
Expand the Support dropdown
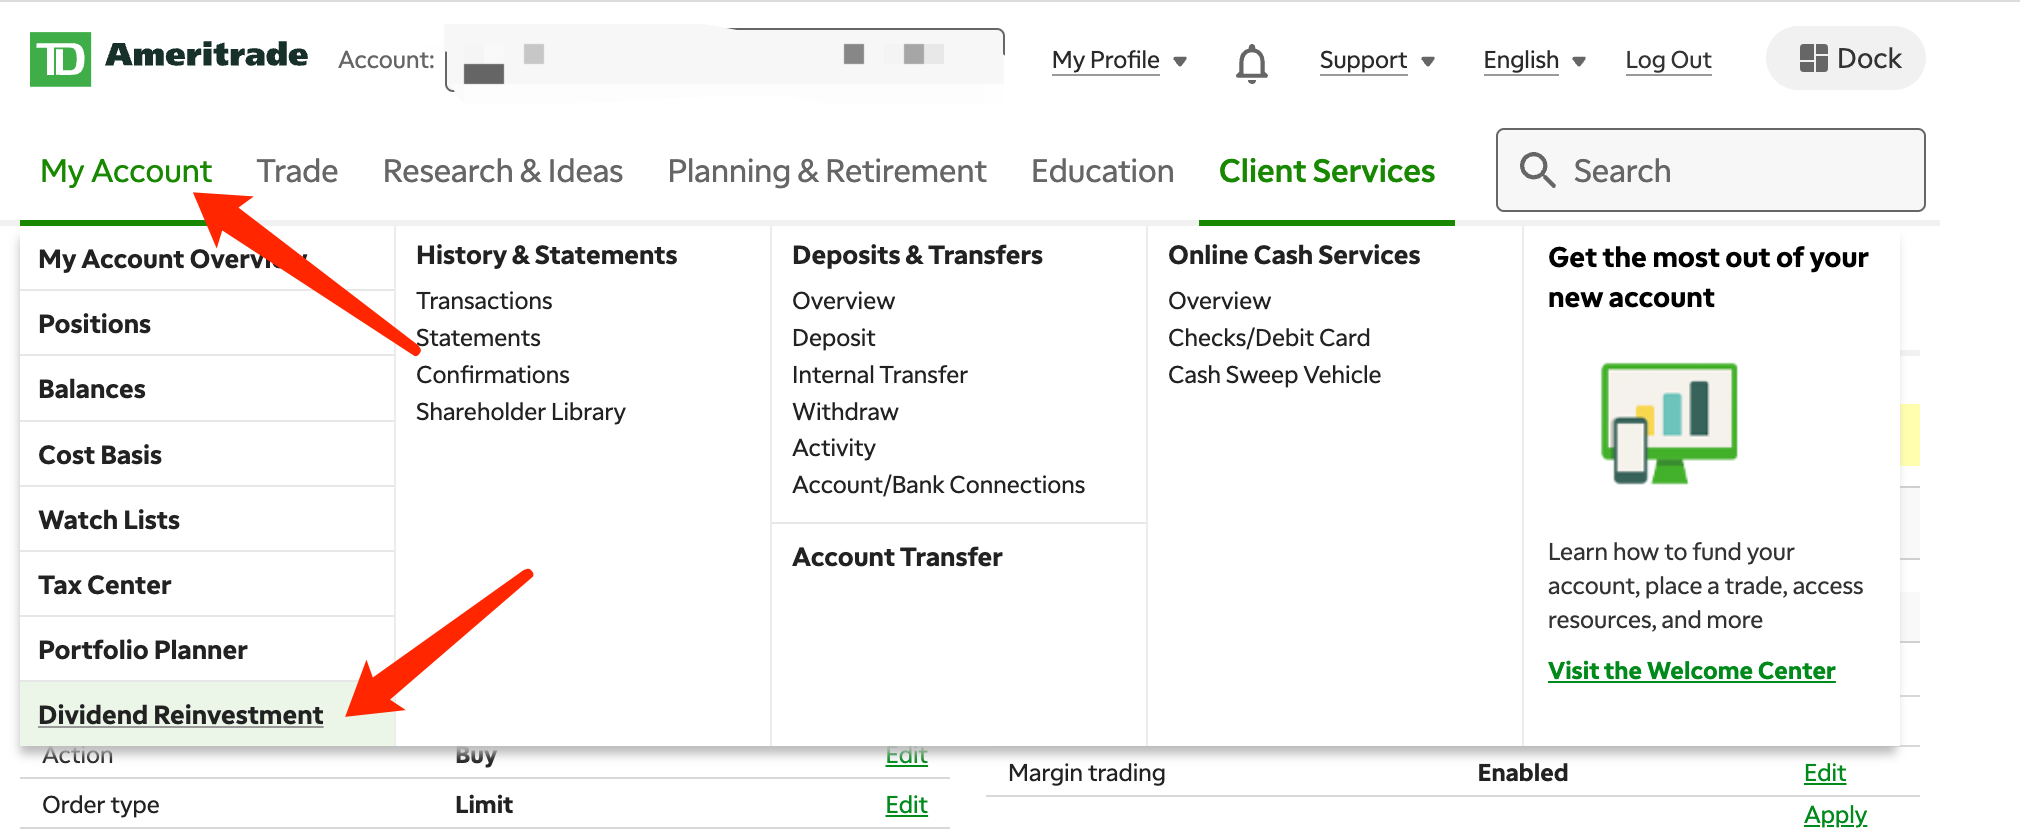pyautogui.click(x=1377, y=60)
